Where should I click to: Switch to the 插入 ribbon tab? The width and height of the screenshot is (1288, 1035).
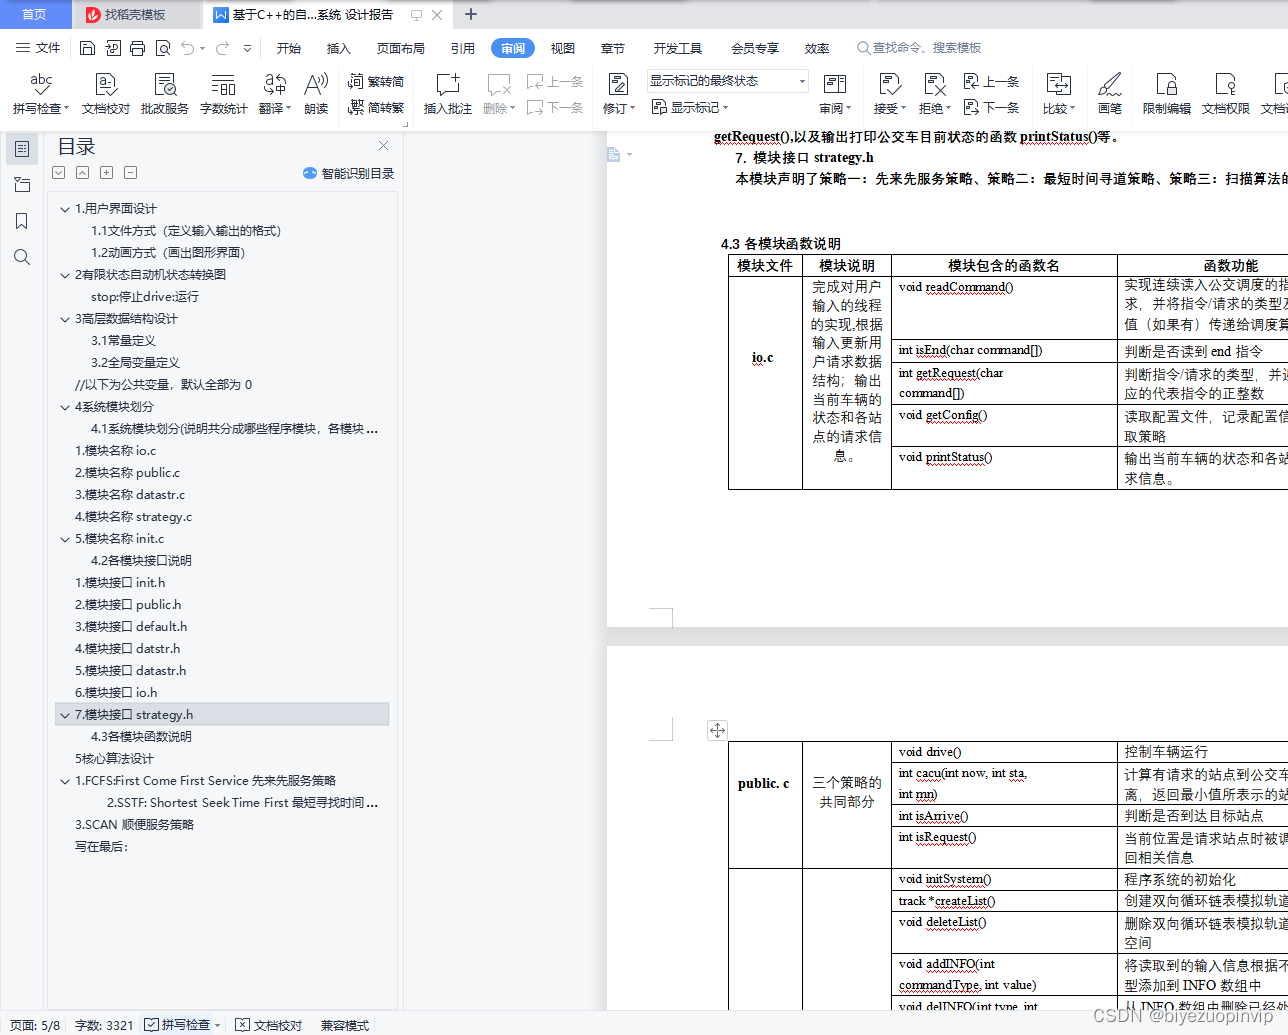(x=339, y=48)
